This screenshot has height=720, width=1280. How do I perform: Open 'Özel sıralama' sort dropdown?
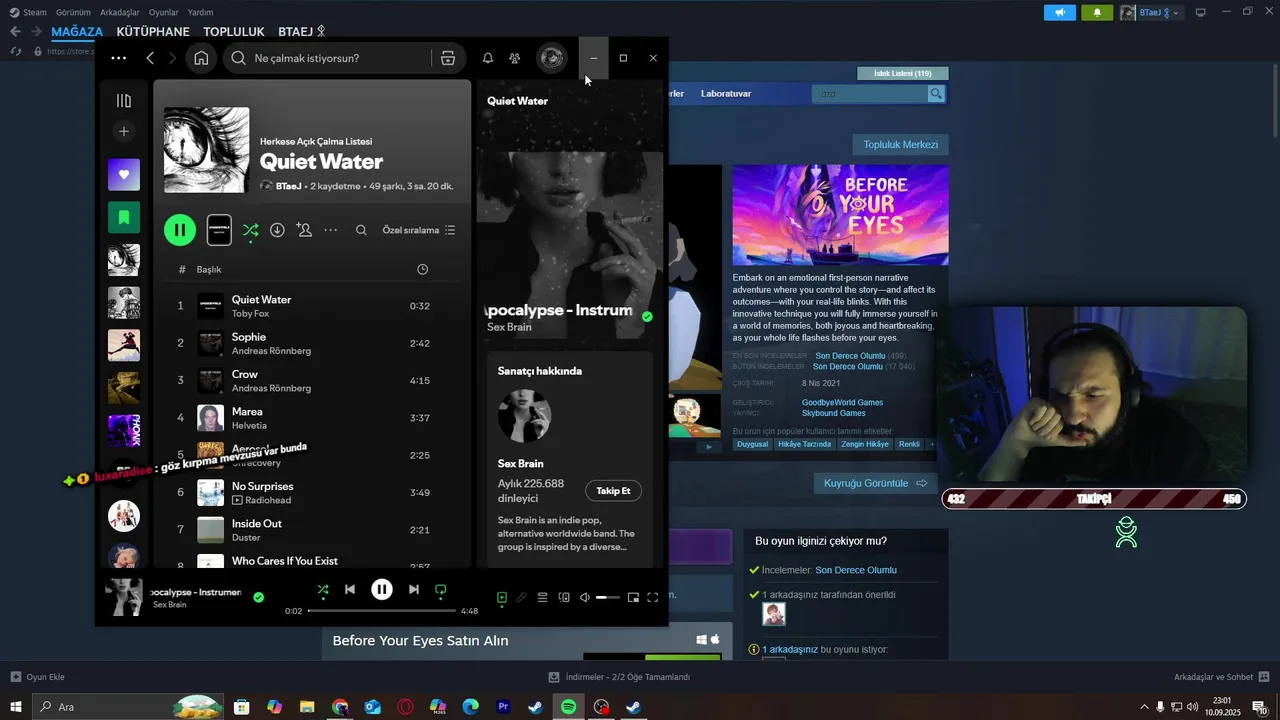pos(419,230)
